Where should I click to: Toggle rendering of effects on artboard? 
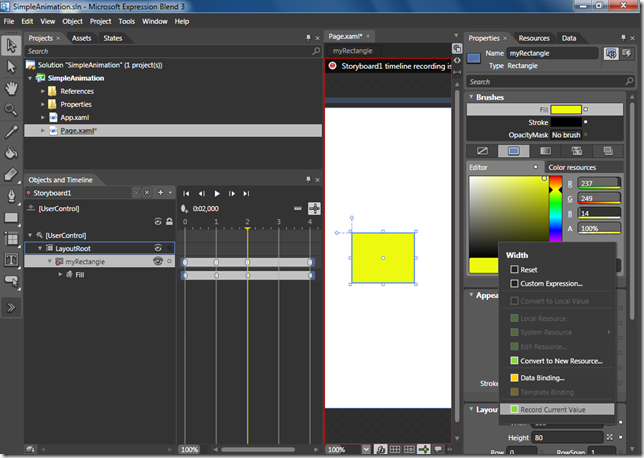(x=380, y=449)
